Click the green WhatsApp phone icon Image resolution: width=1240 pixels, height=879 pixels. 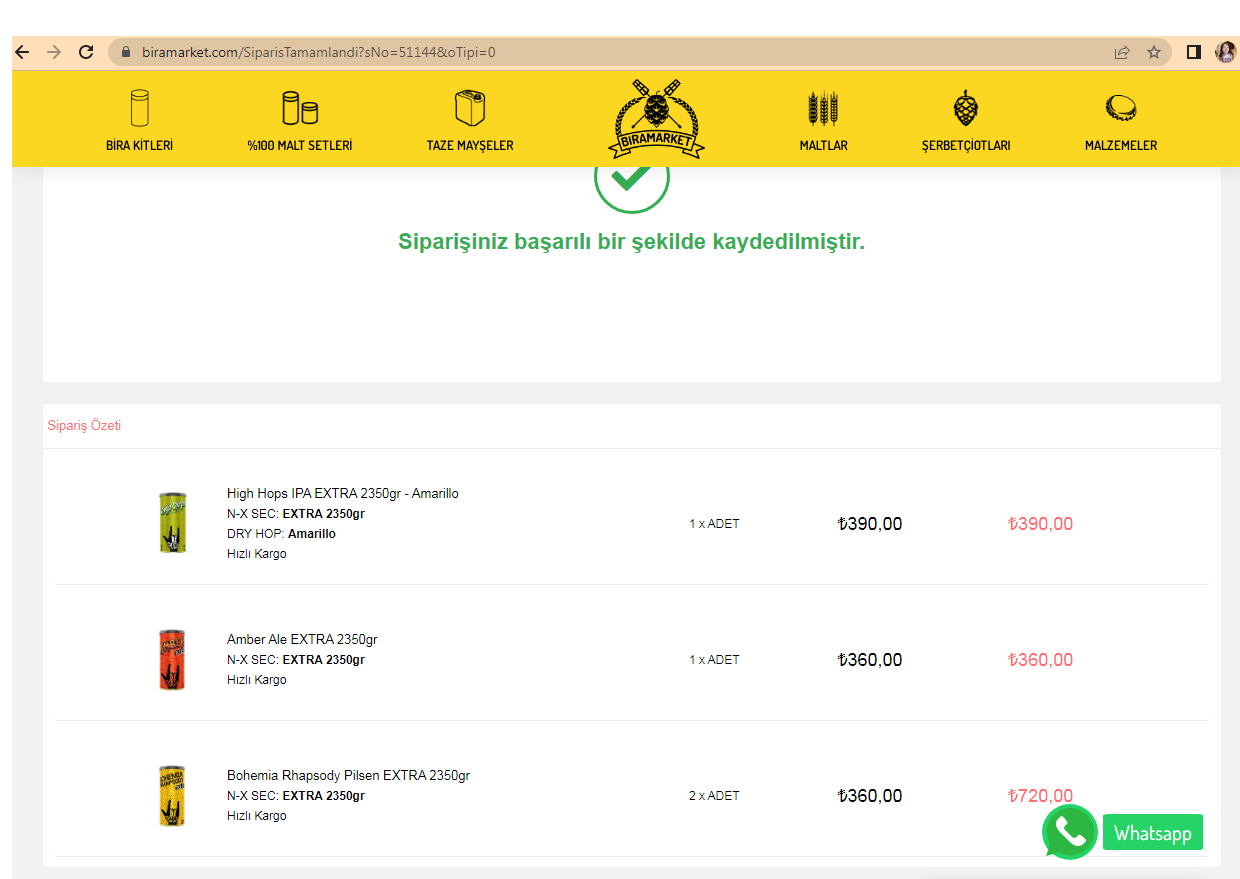[x=1069, y=832]
